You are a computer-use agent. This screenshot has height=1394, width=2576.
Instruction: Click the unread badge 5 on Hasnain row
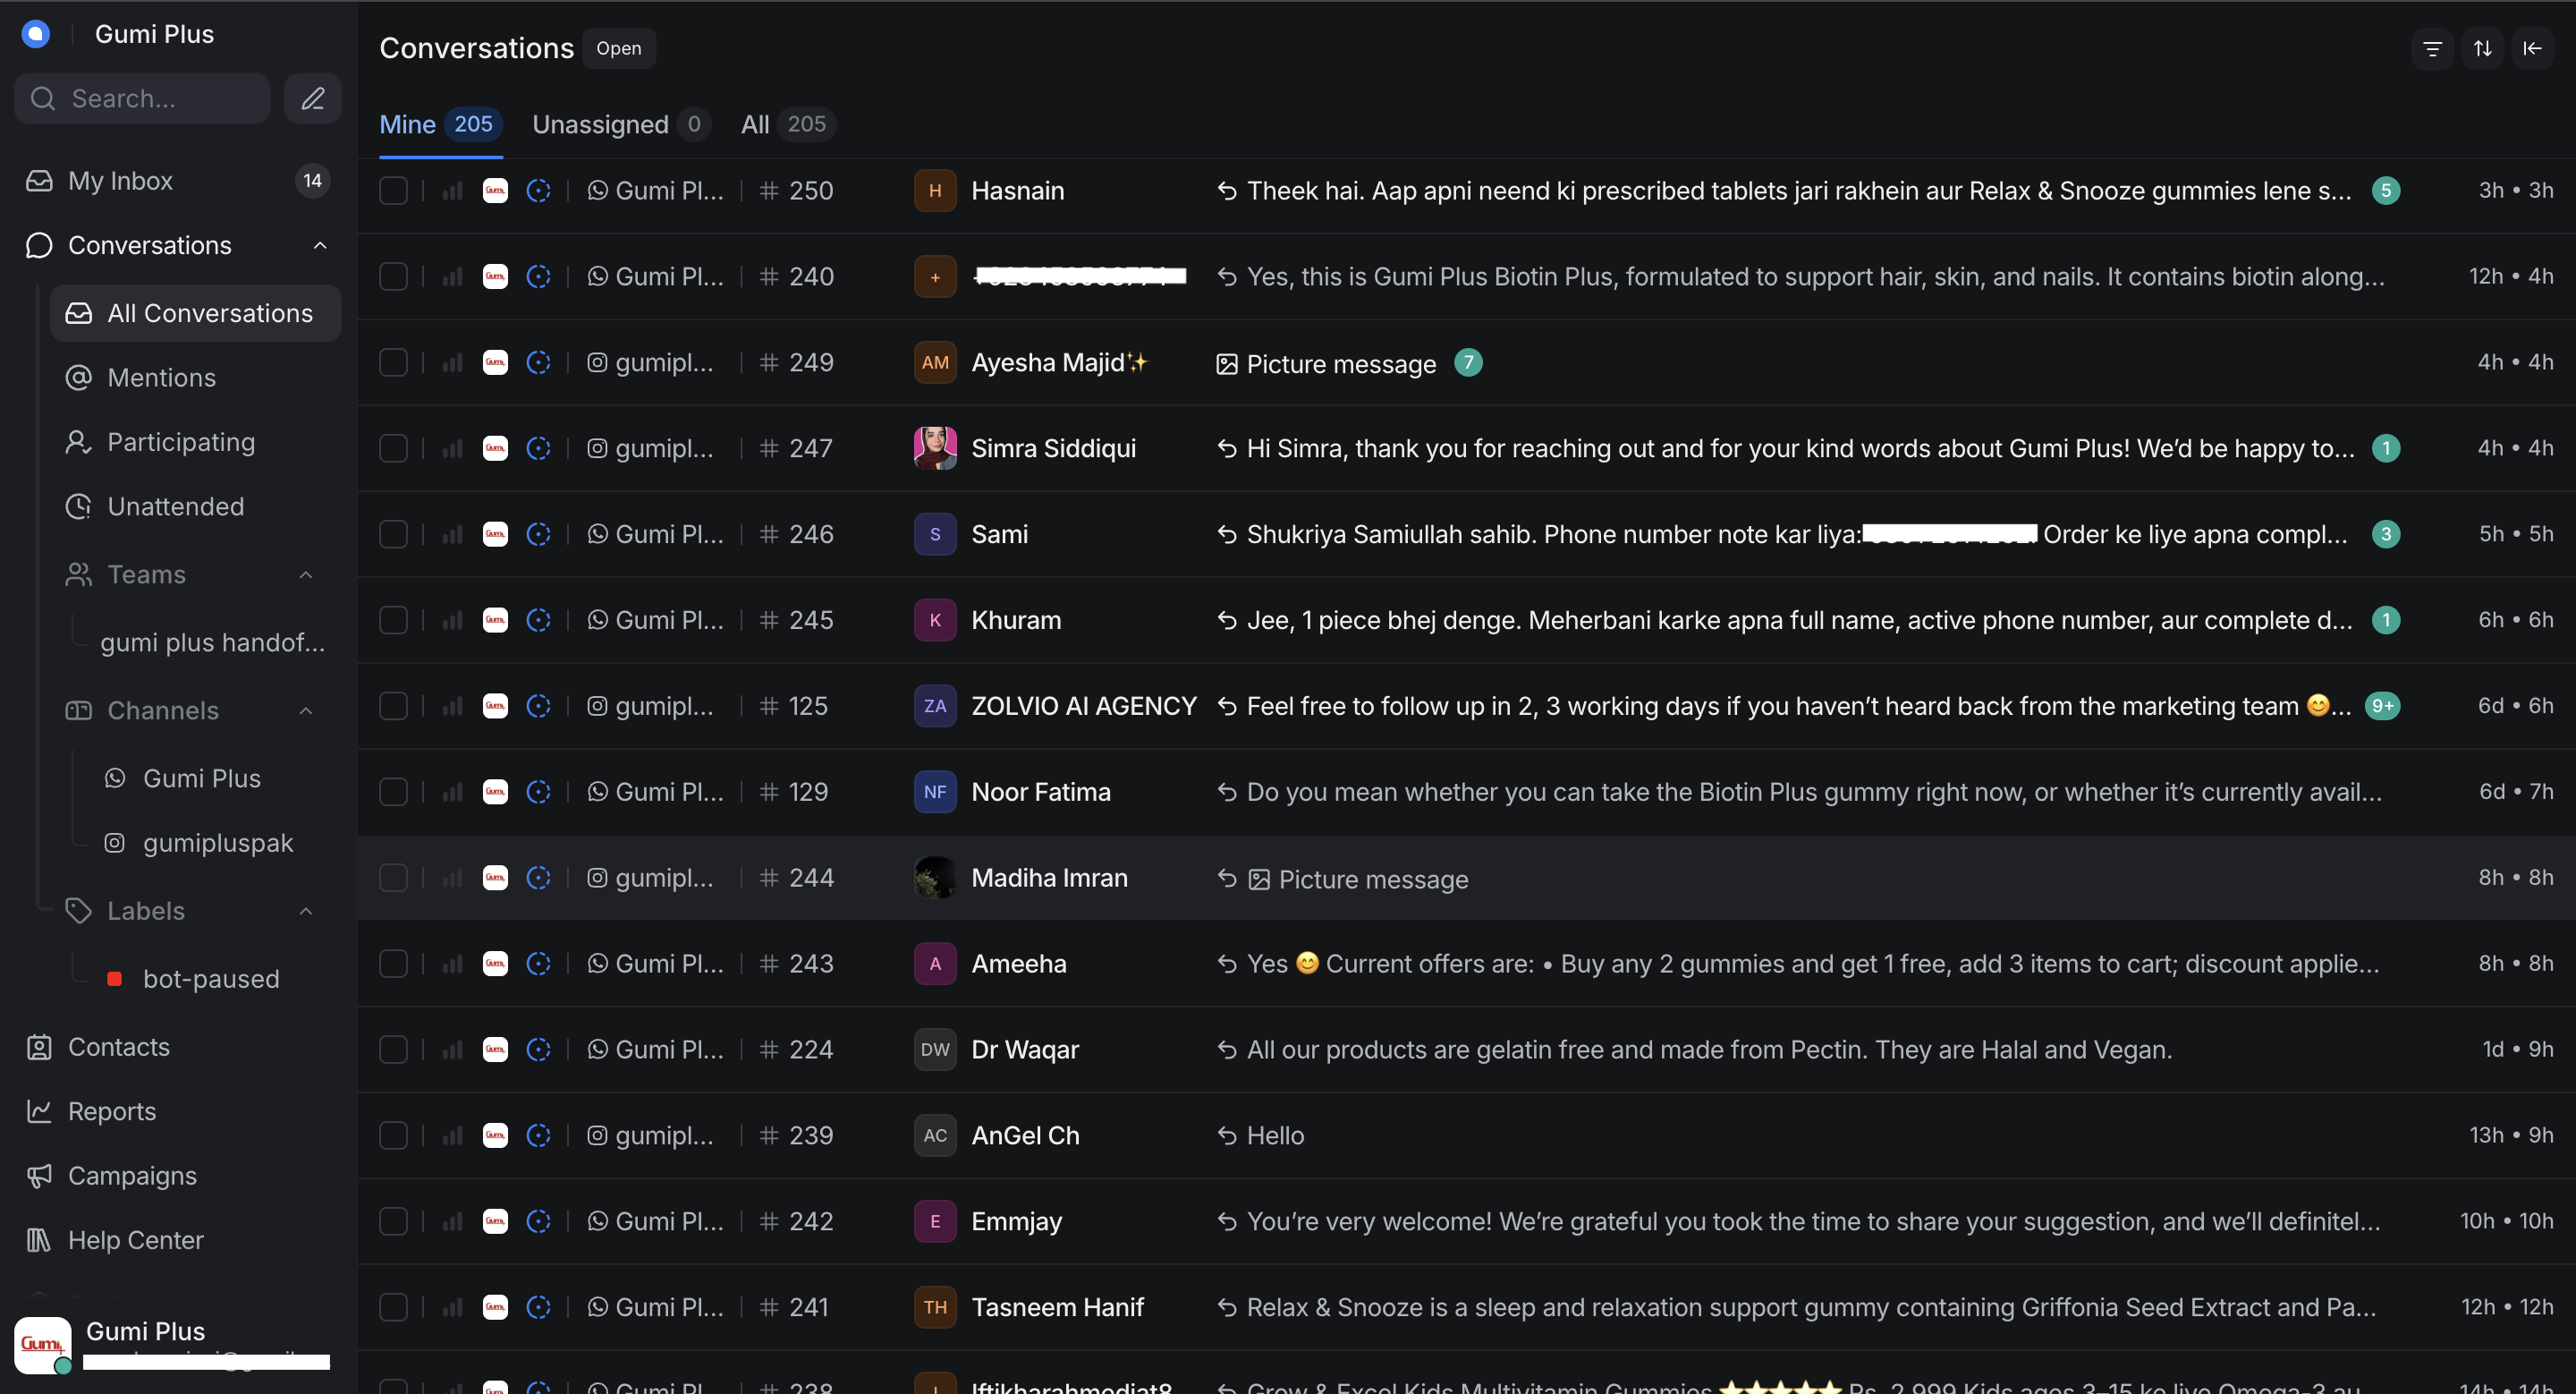[2386, 190]
